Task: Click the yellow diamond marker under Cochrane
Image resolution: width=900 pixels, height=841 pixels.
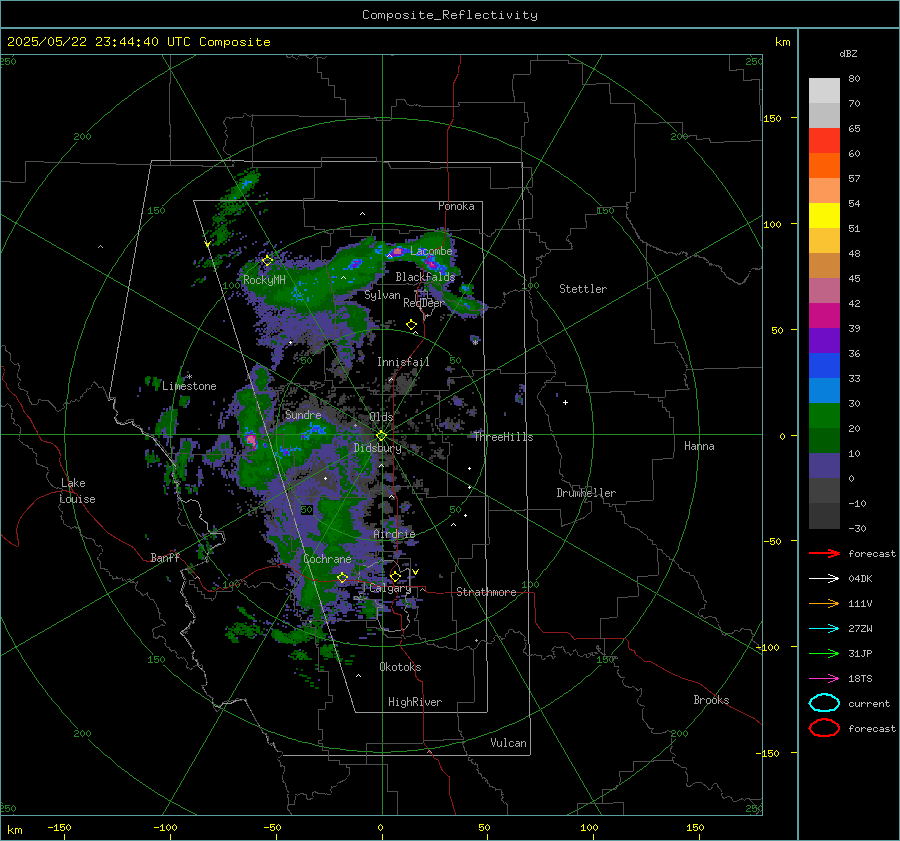Action: click(342, 578)
